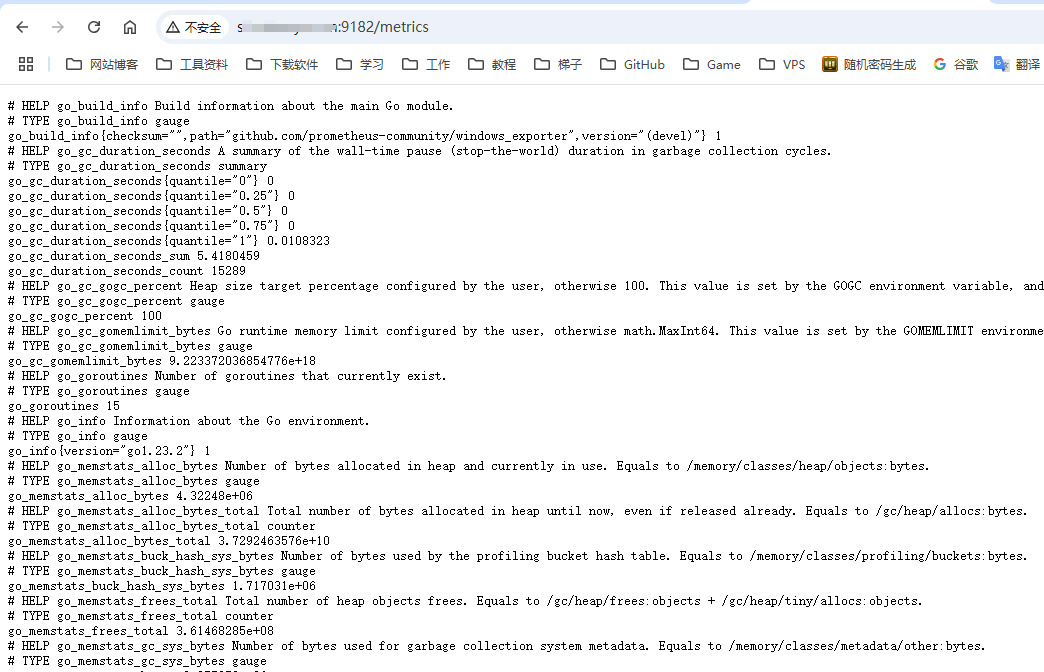Open the 下载软件 bookmark folder
The image size is (1044, 672).
click(282, 64)
